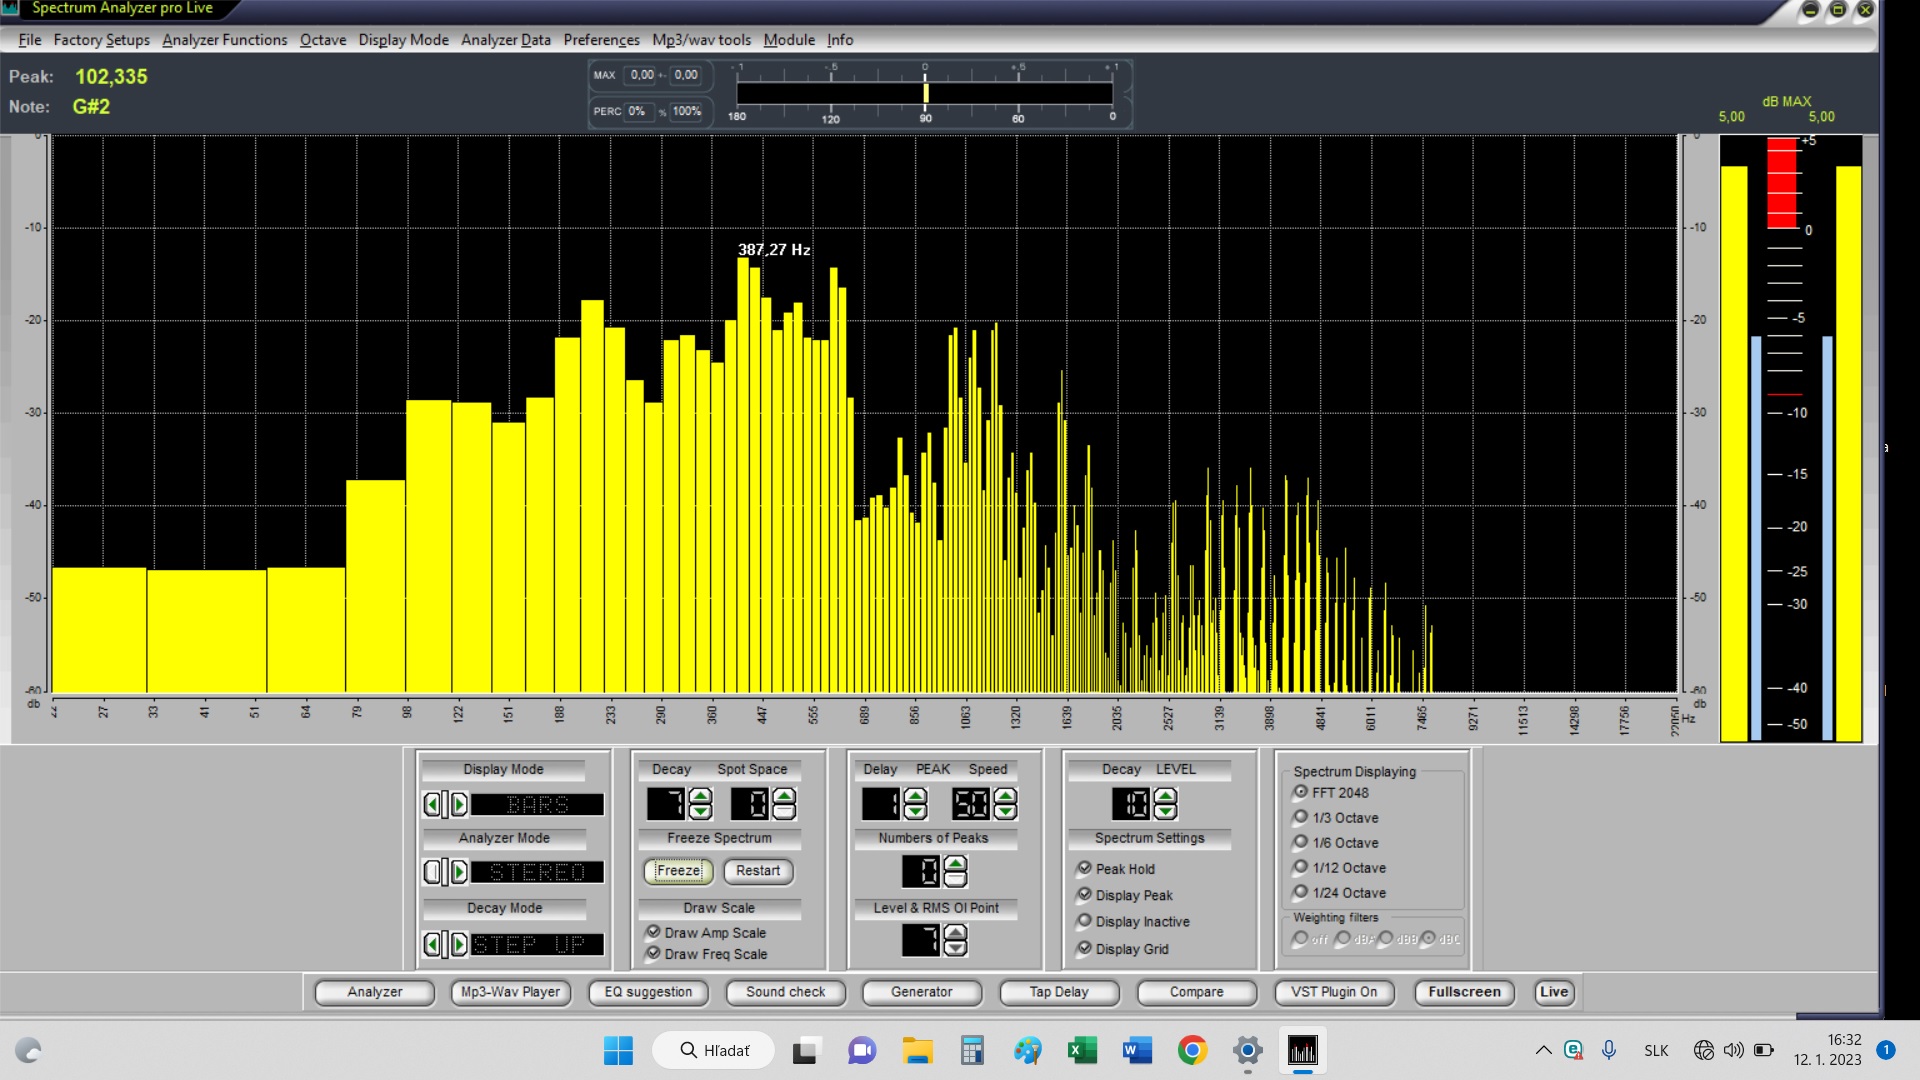1920x1080 pixels.
Task: Increase the LEVEL Decay value
Action: 1165,796
